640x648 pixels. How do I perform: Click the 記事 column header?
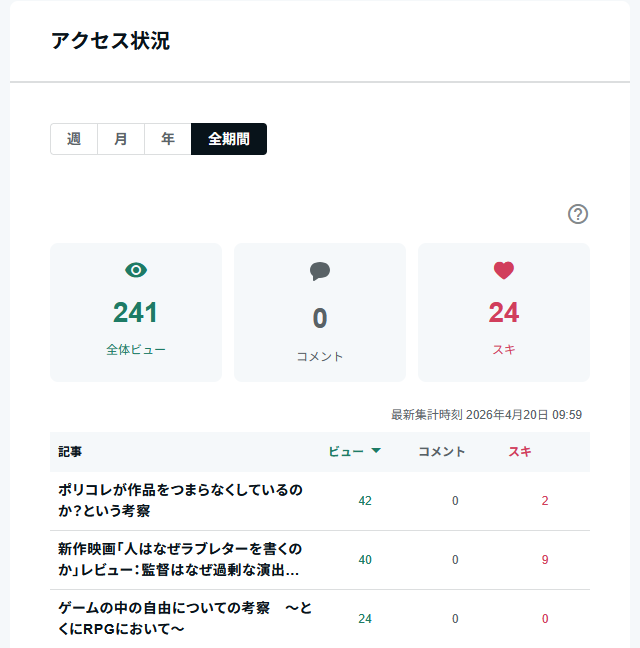pos(70,451)
